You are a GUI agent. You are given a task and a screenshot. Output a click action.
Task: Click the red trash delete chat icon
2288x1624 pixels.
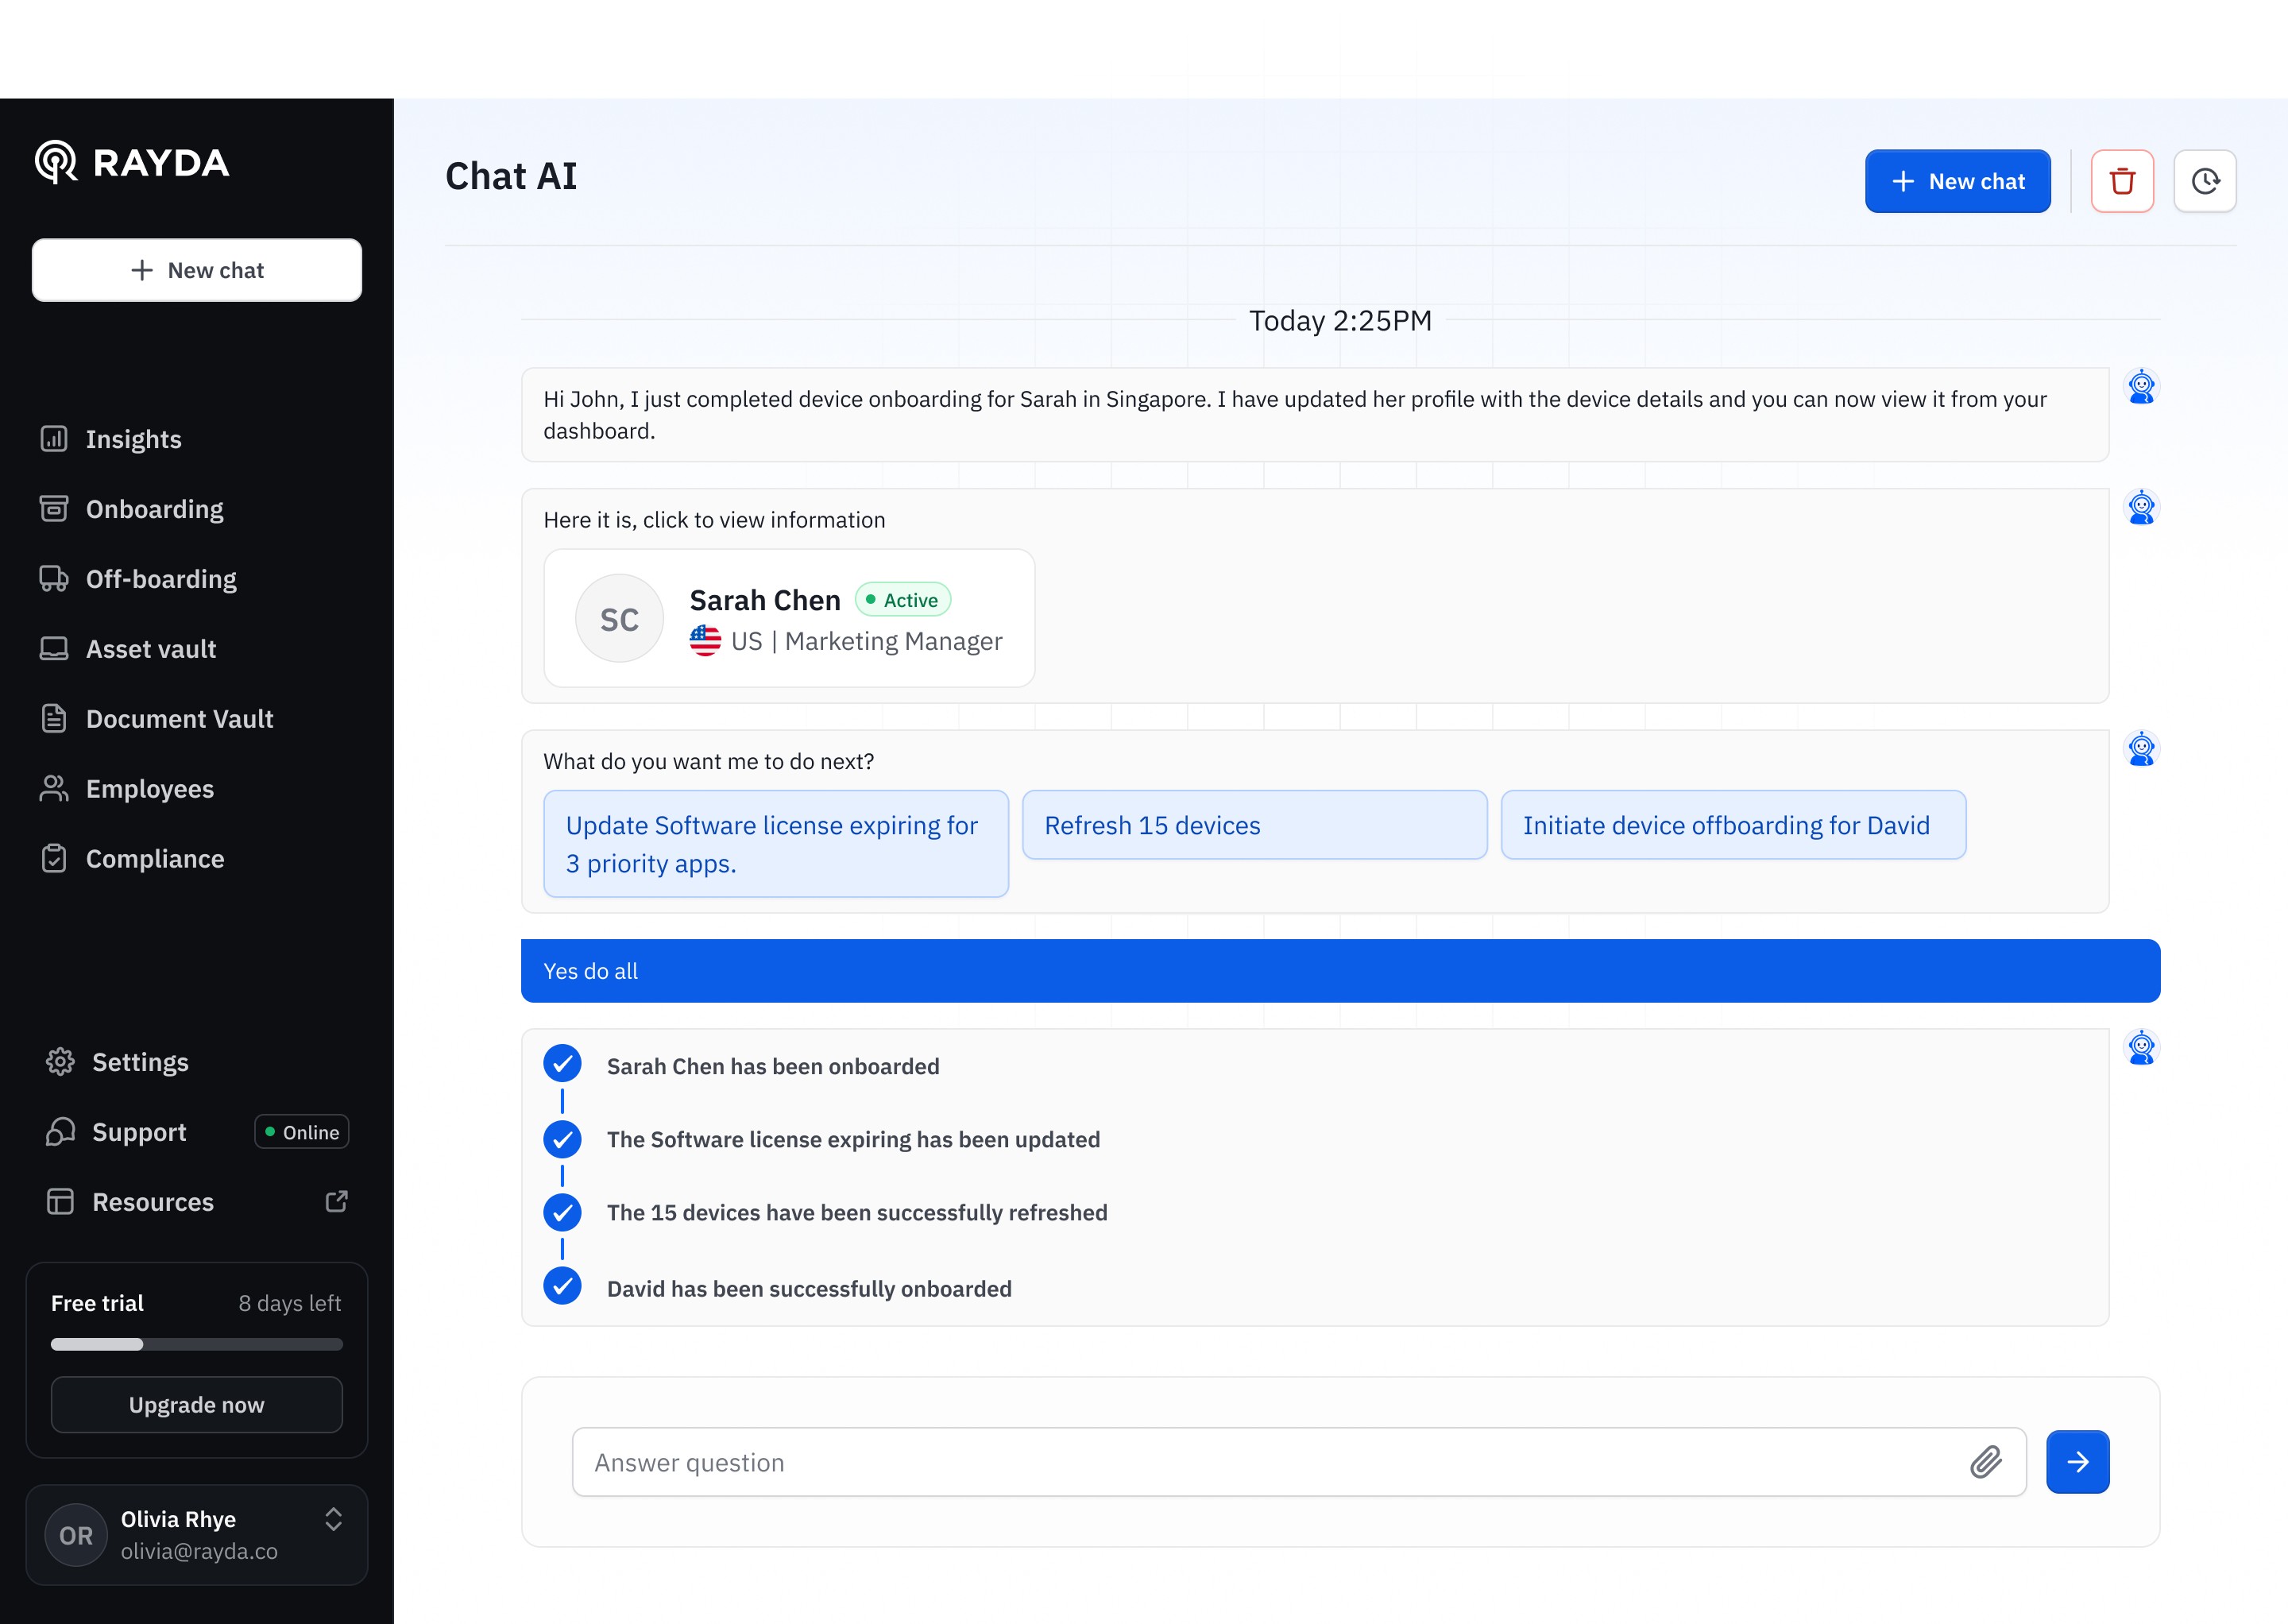[2122, 181]
